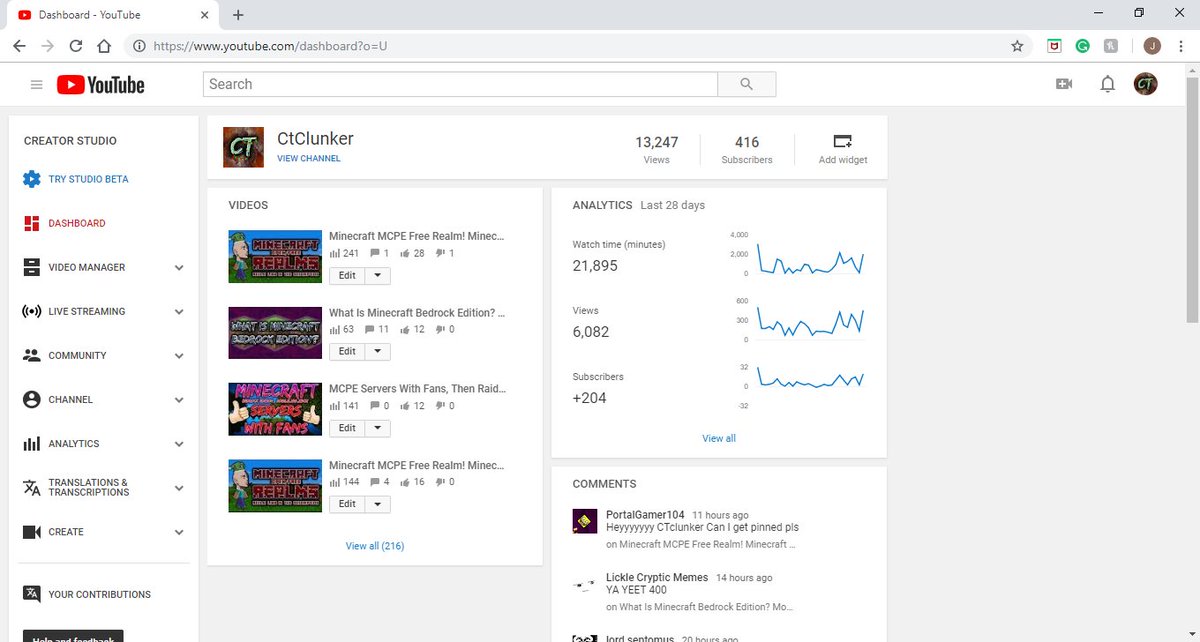The height and width of the screenshot is (642, 1200).
Task: Expand the Translations & Transcriptions section
Action: point(179,488)
